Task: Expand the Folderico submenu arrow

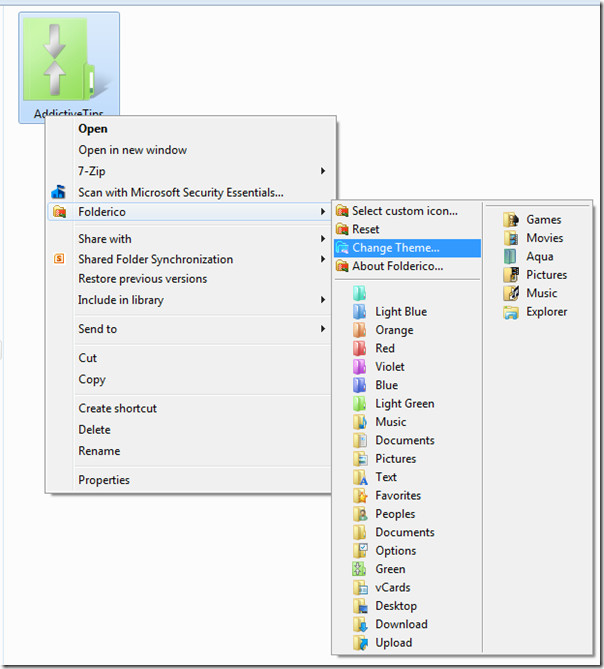Action: (x=323, y=212)
